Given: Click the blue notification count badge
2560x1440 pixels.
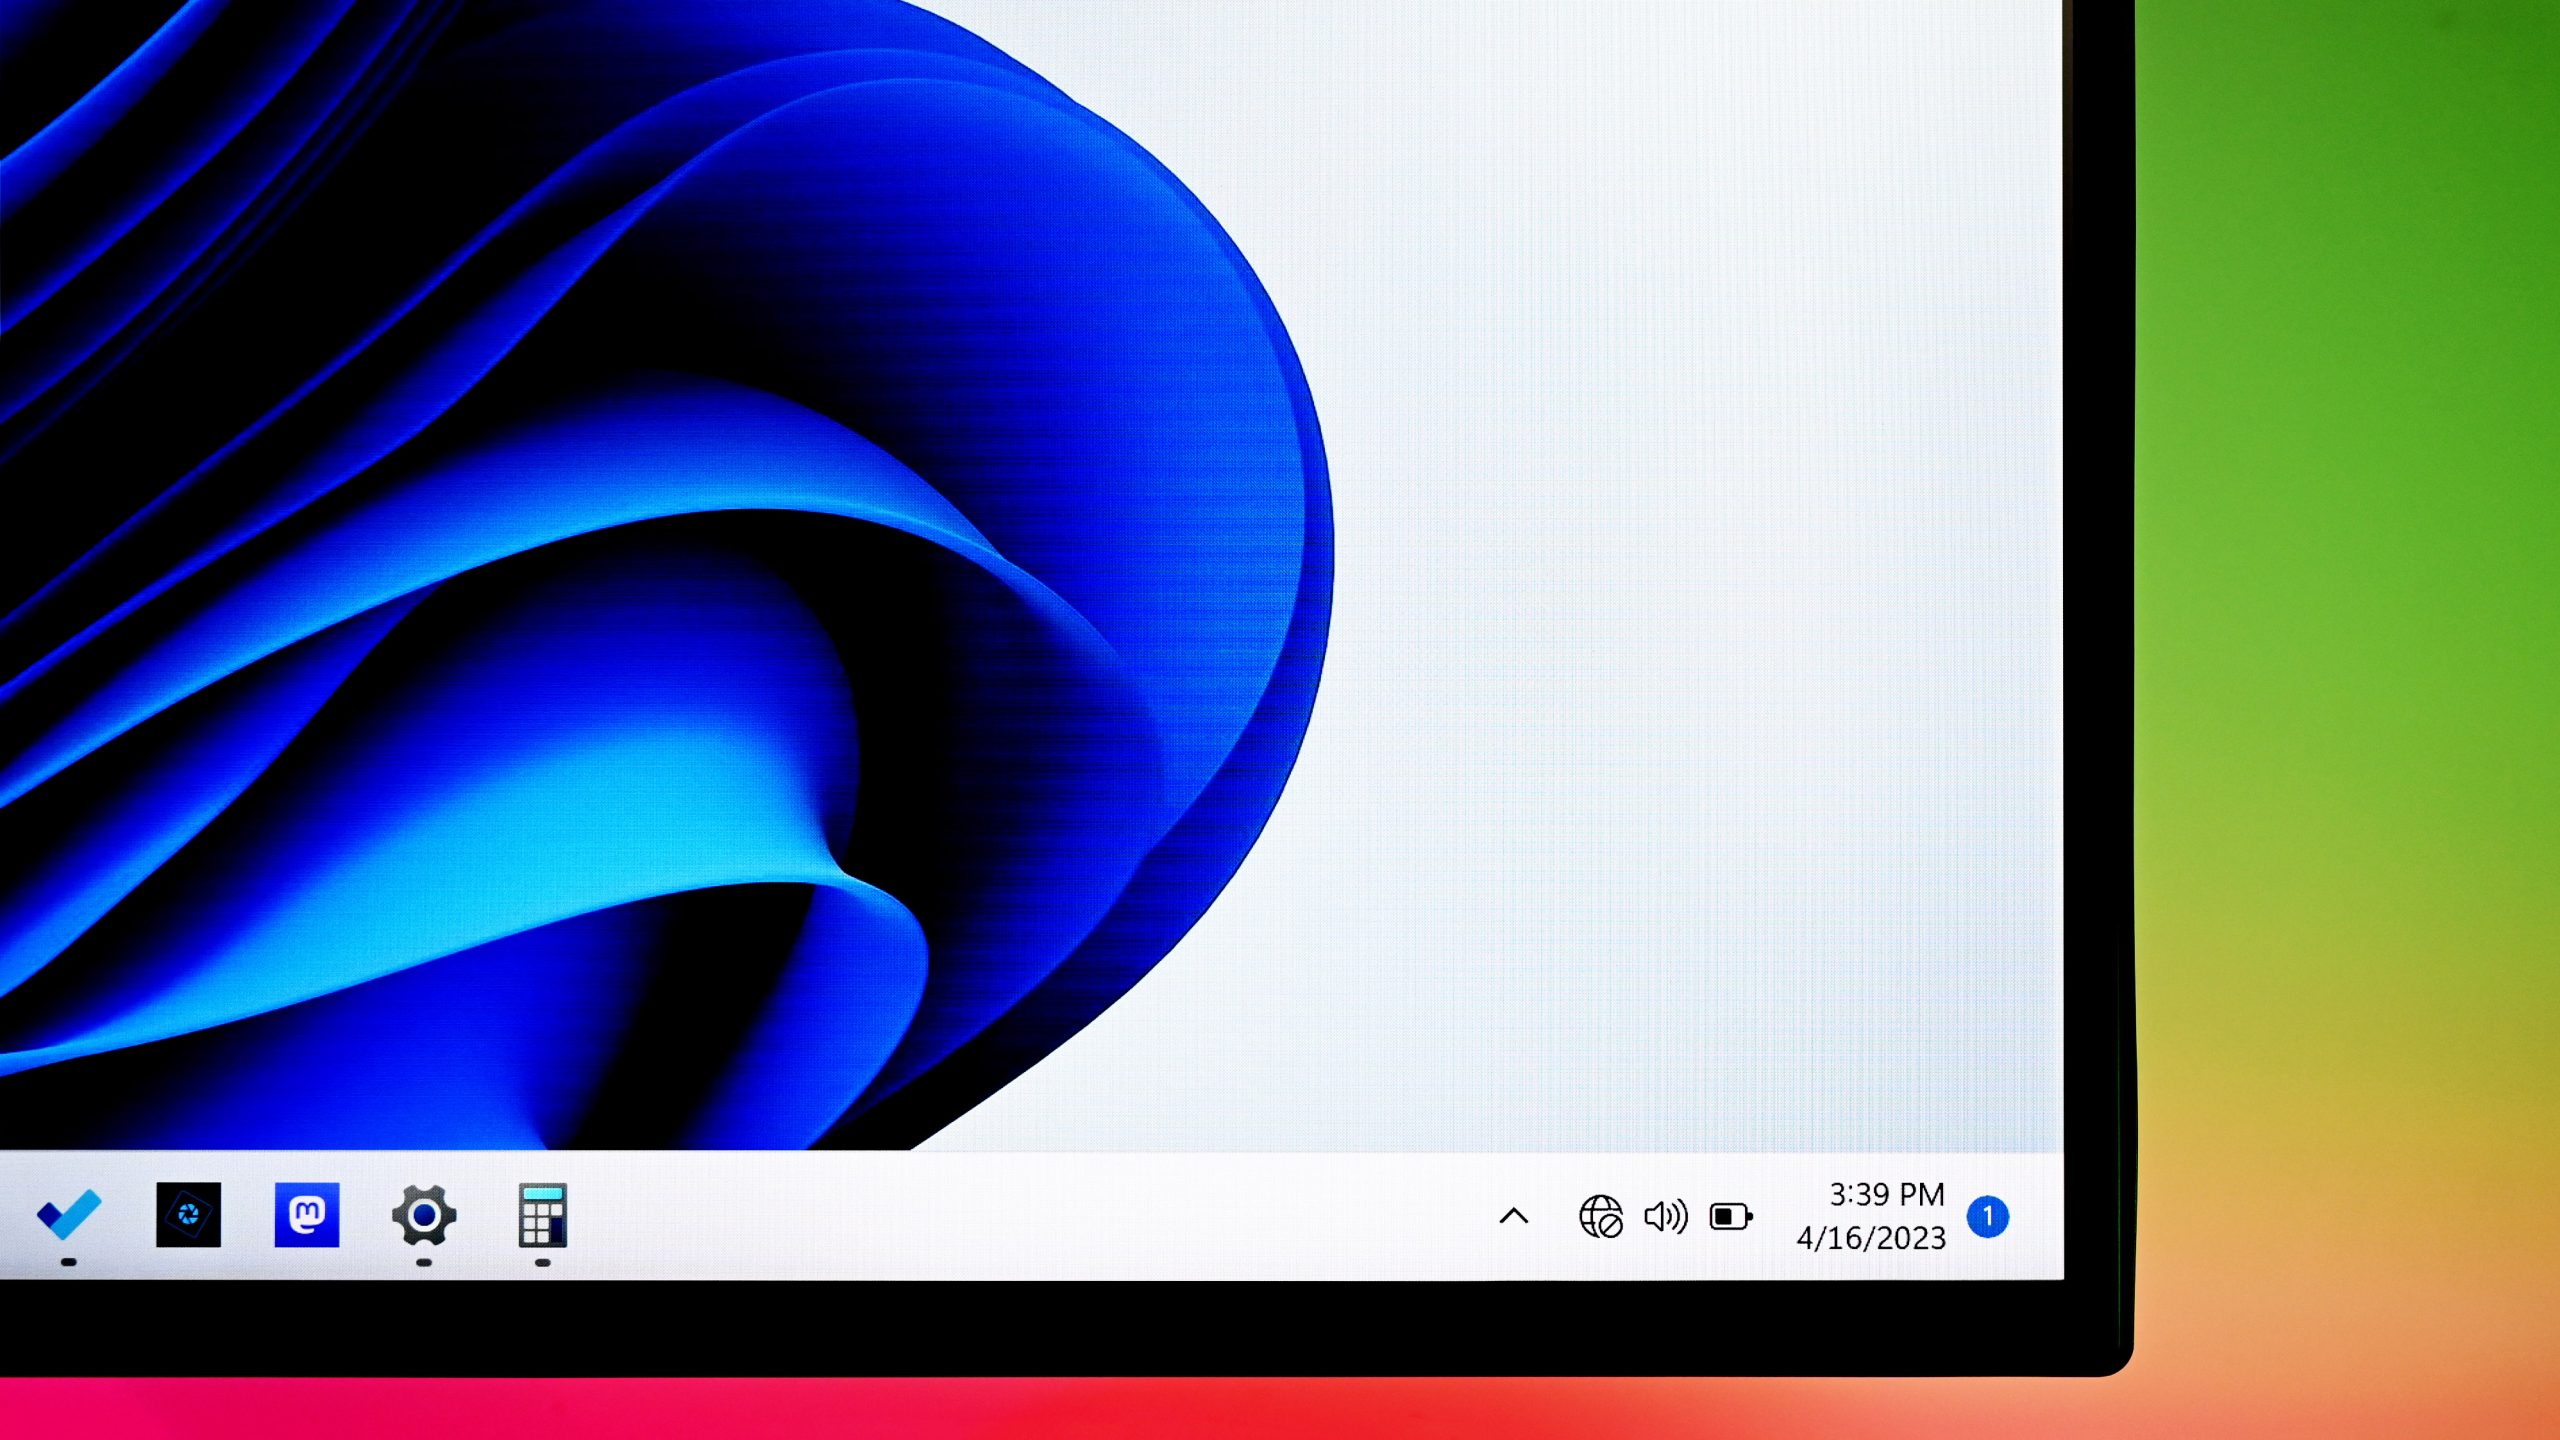Looking at the screenshot, I should (1989, 1215).
